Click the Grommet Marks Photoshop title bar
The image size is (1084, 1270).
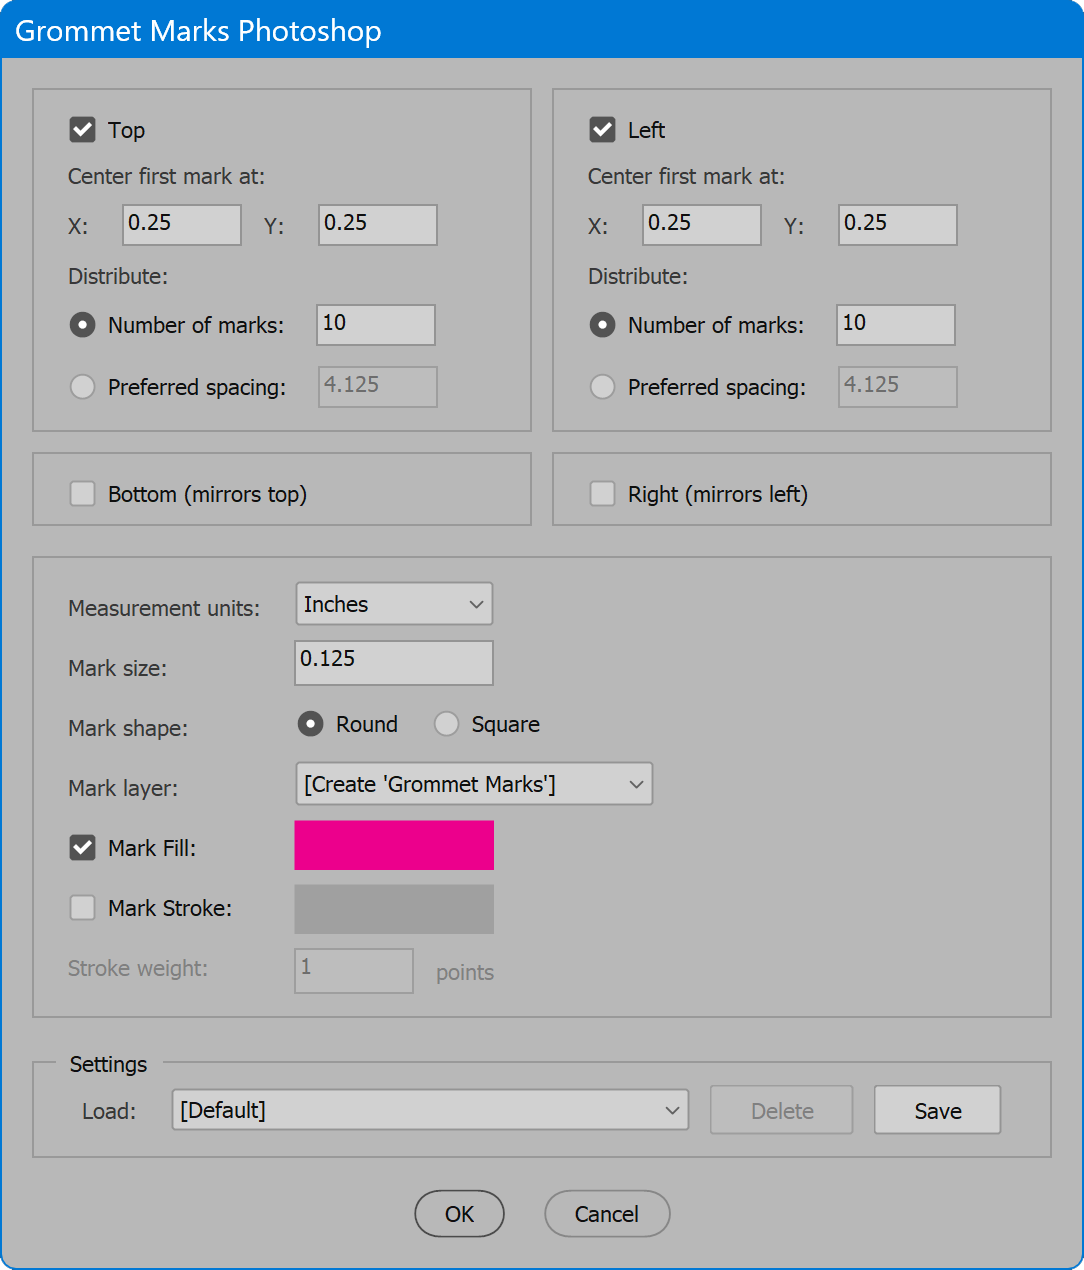pyautogui.click(x=542, y=30)
